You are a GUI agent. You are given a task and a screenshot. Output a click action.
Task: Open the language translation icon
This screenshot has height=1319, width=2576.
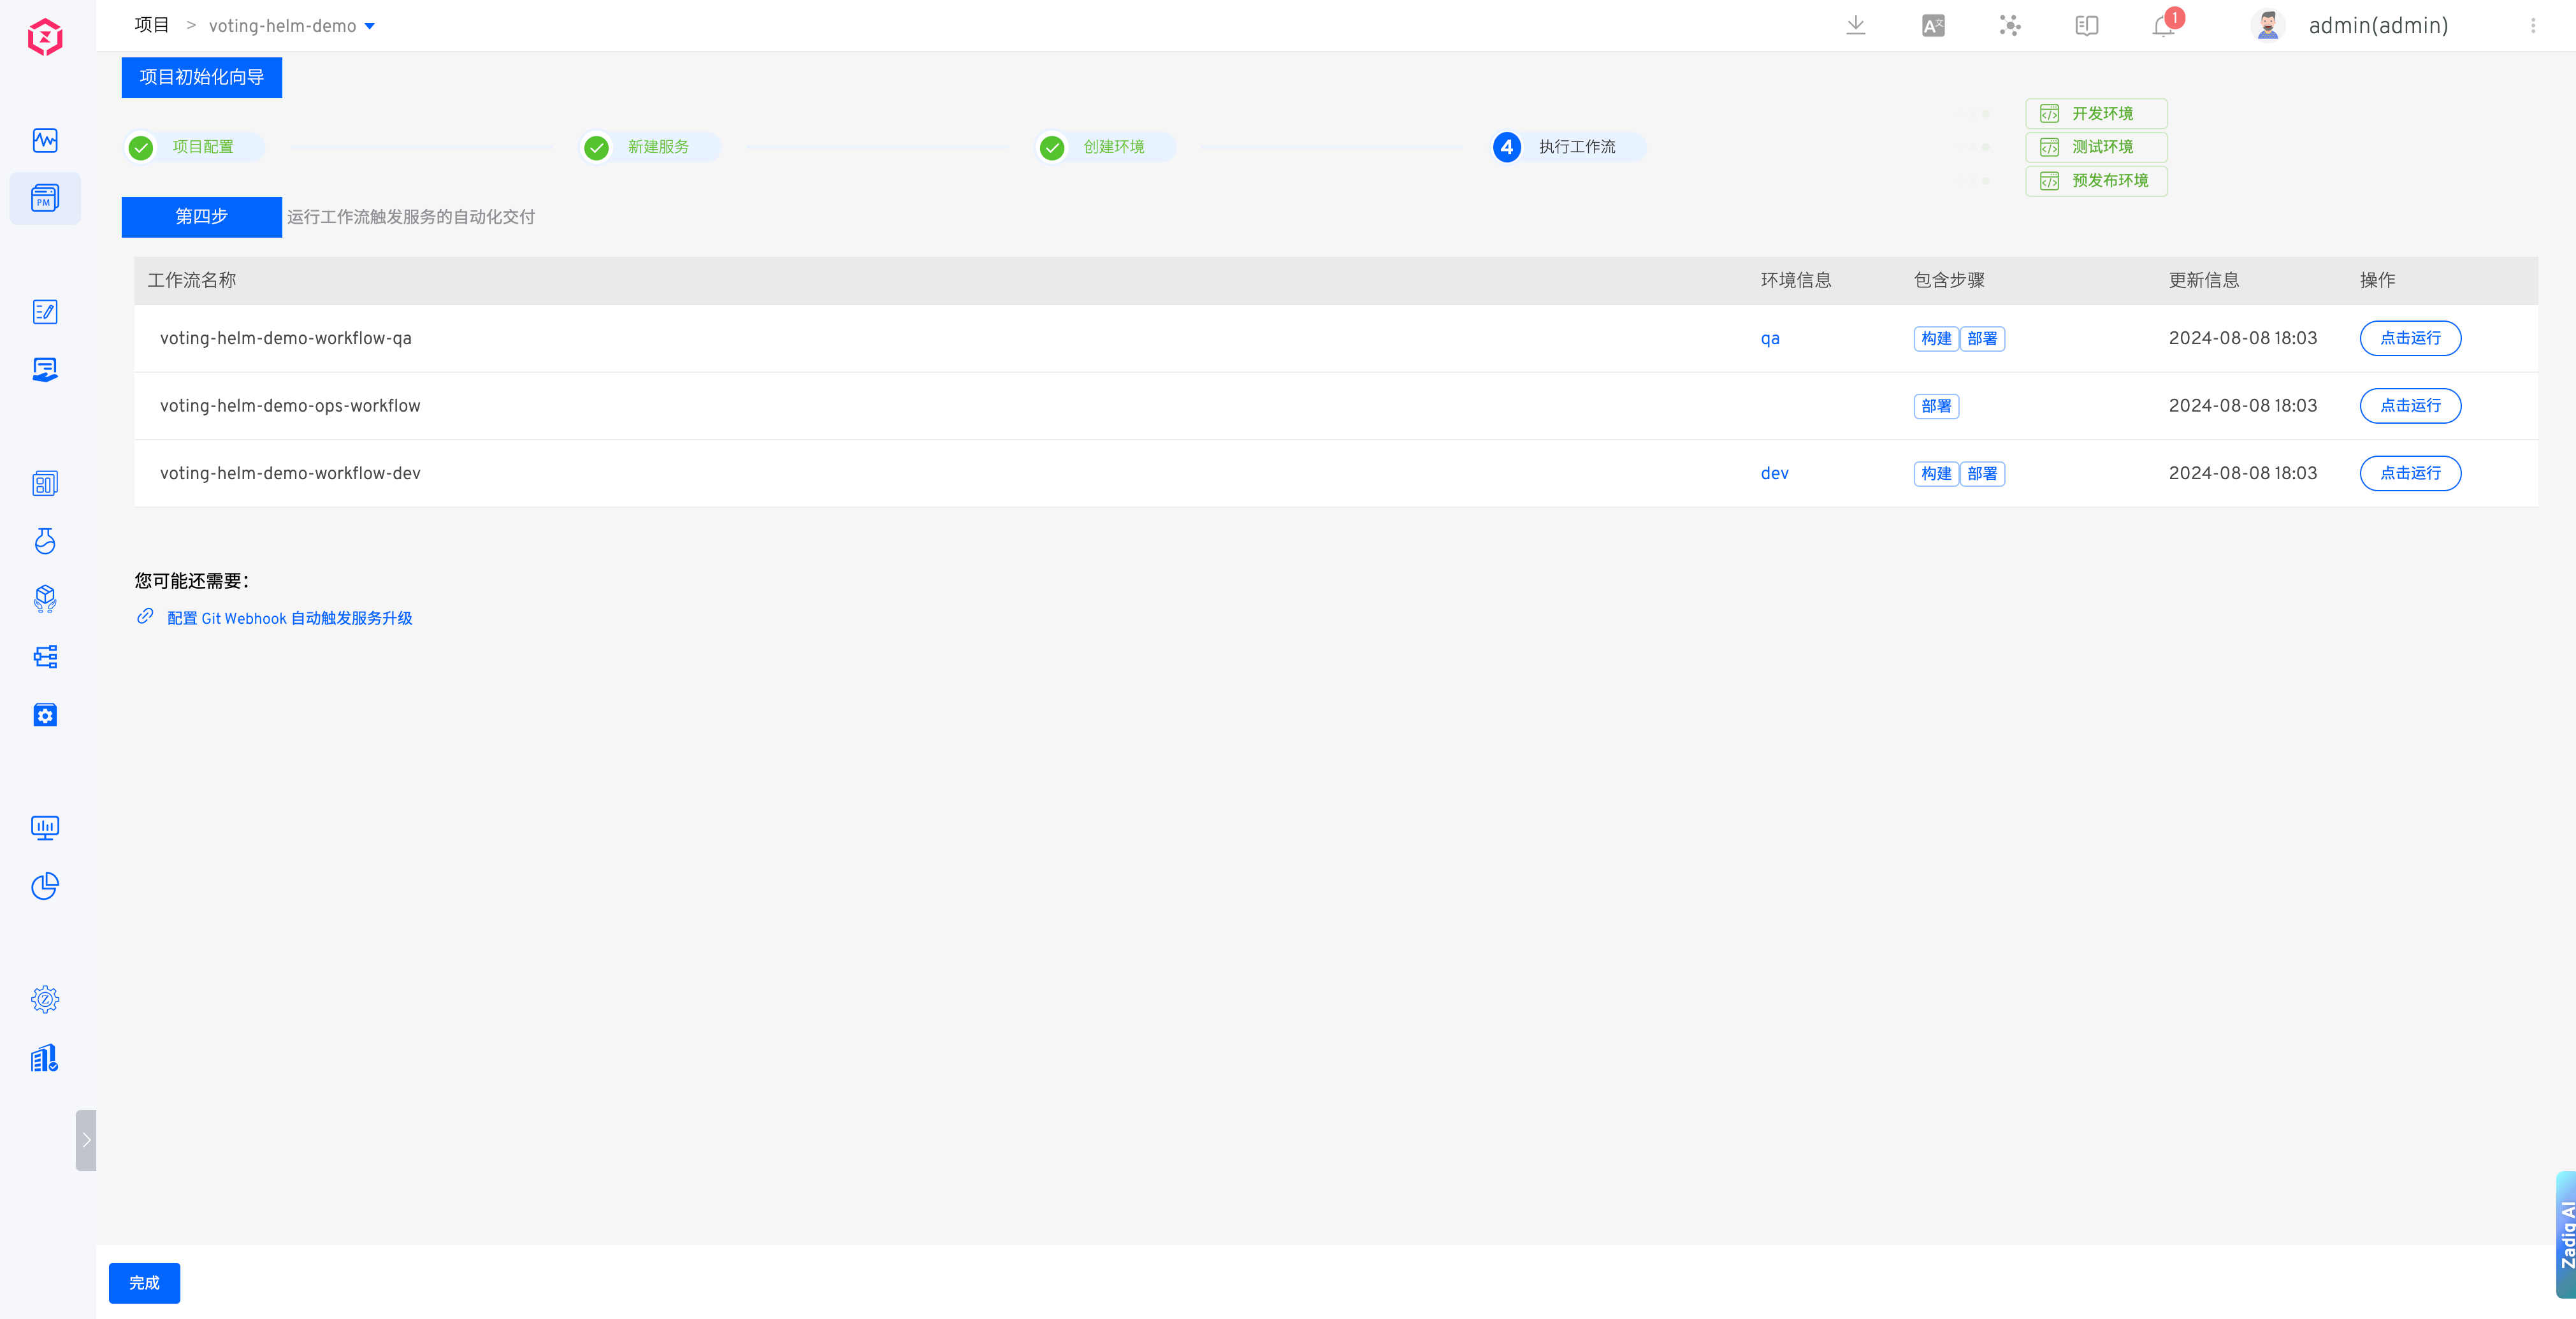coord(1933,26)
